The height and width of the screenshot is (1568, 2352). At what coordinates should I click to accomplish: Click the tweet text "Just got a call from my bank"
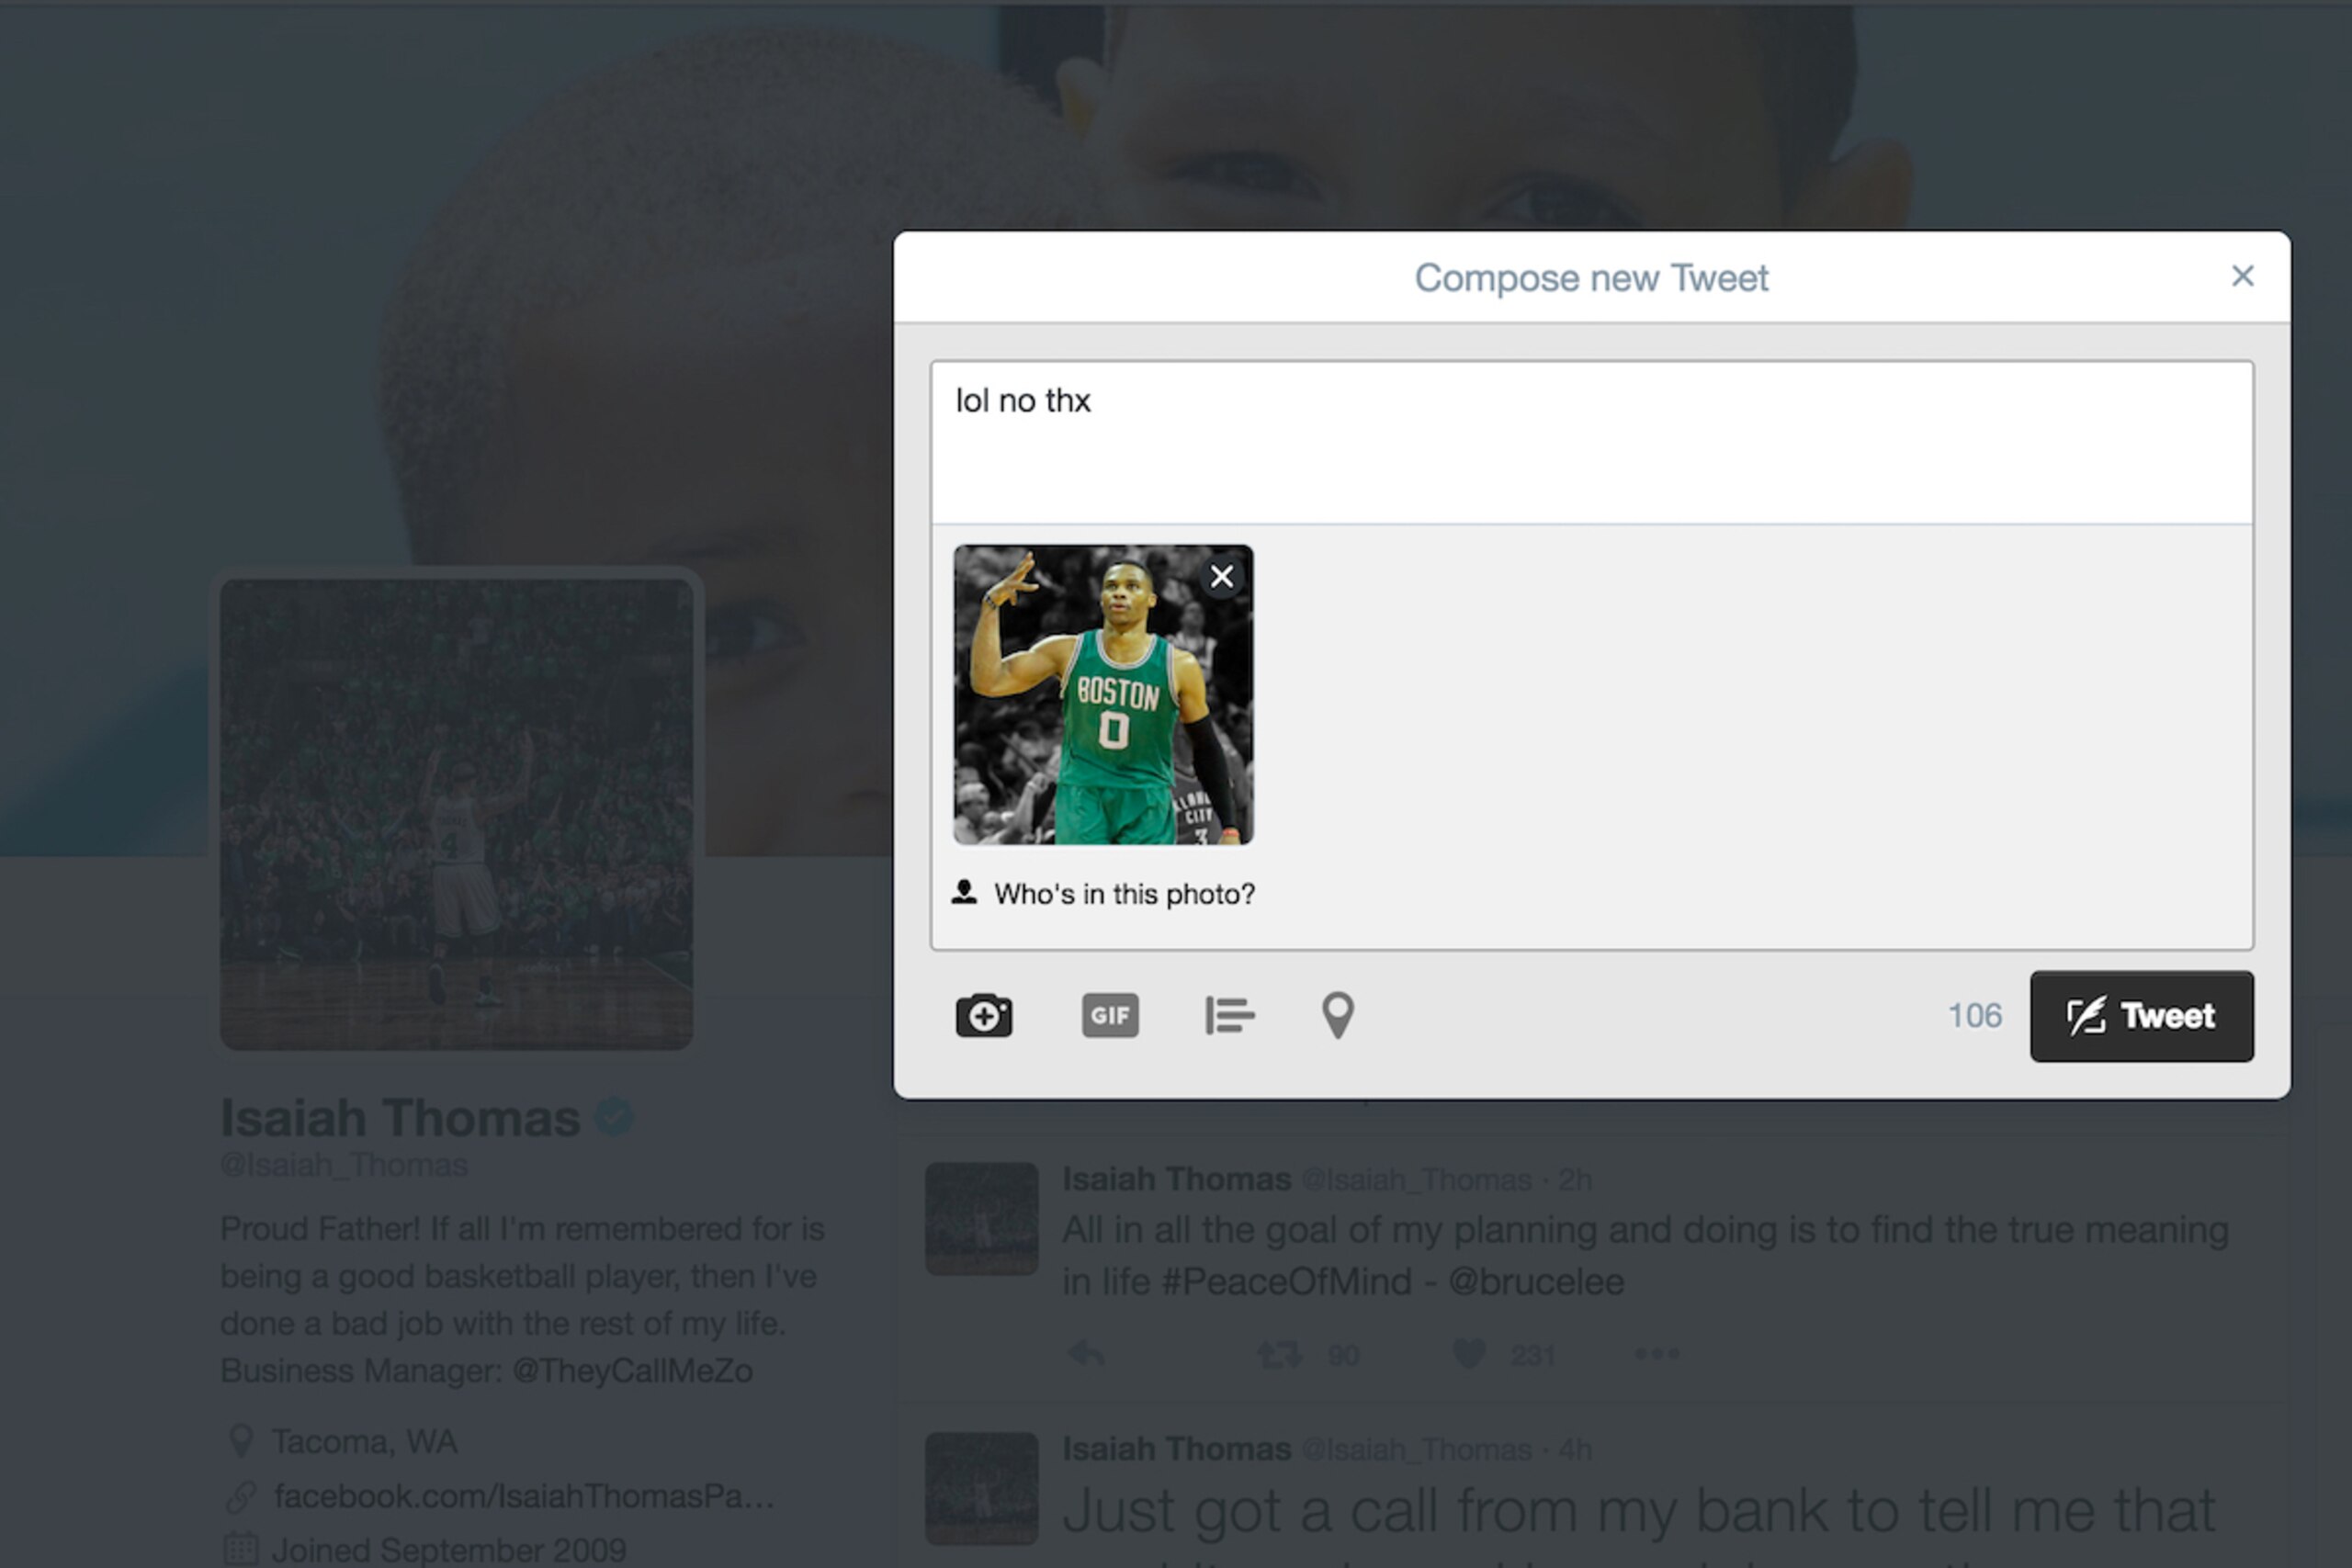[1638, 1510]
